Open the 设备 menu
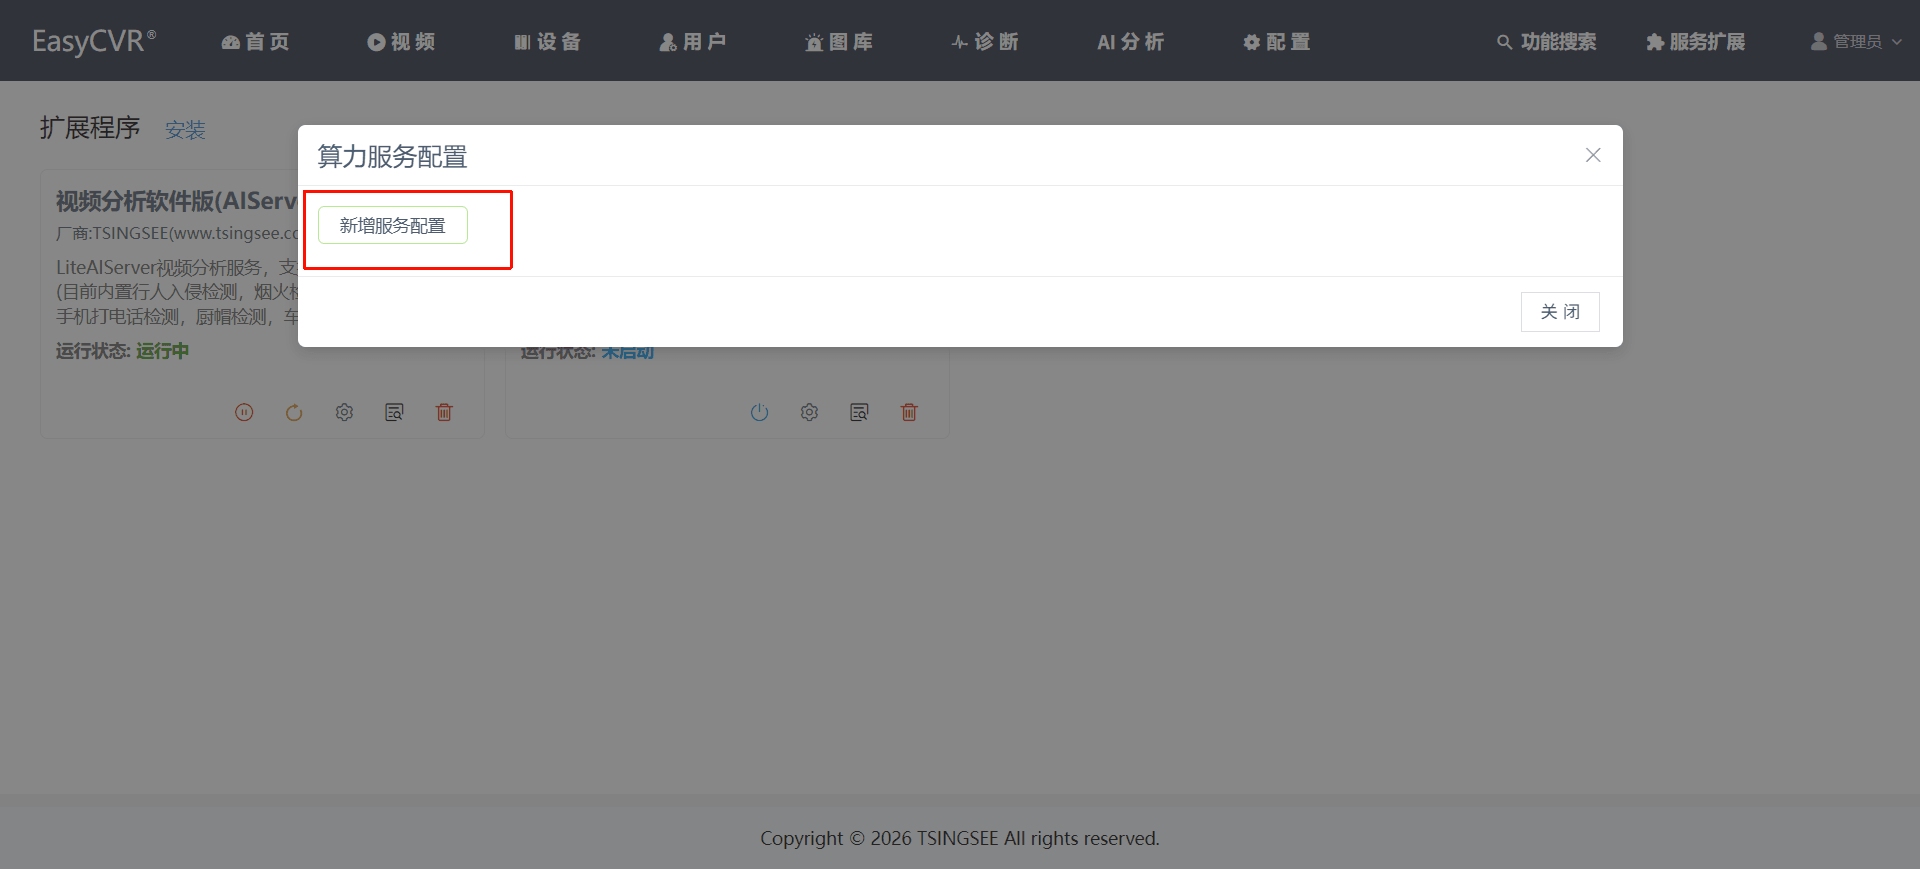This screenshot has width=1920, height=869. [x=547, y=41]
